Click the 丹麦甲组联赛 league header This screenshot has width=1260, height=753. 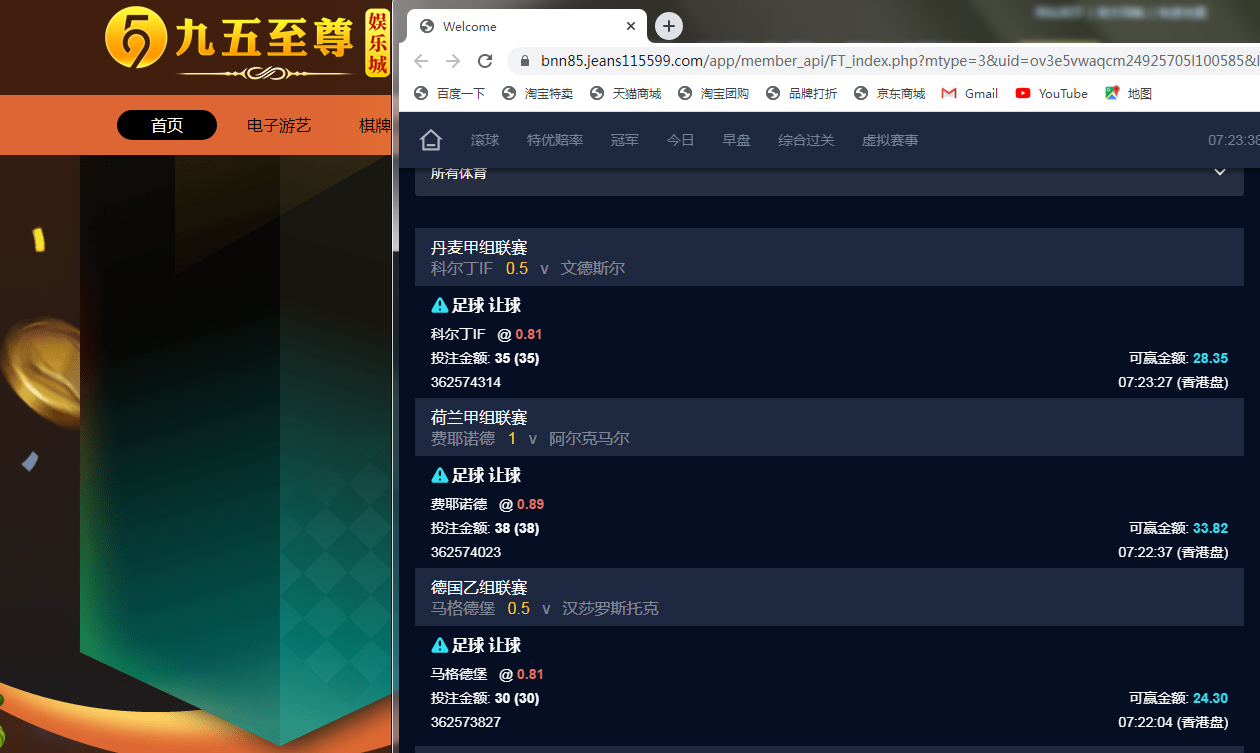coord(829,257)
